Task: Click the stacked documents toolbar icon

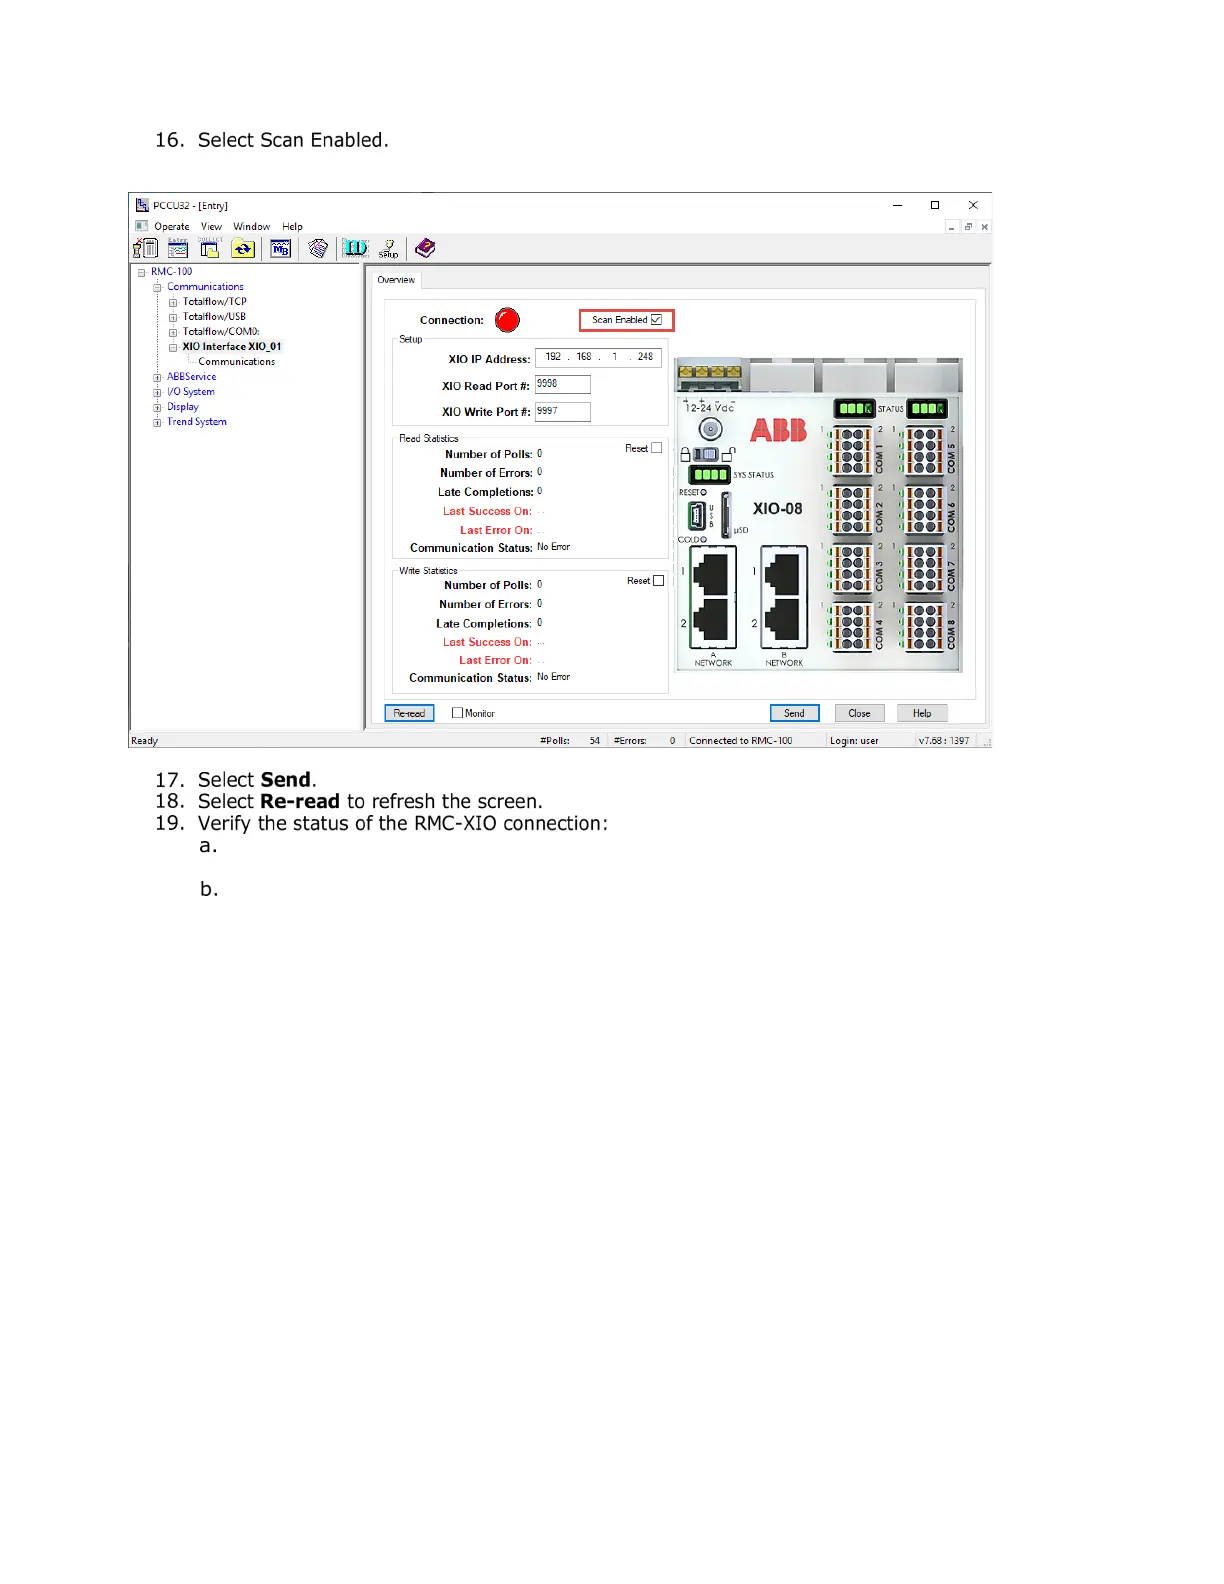Action: point(318,248)
